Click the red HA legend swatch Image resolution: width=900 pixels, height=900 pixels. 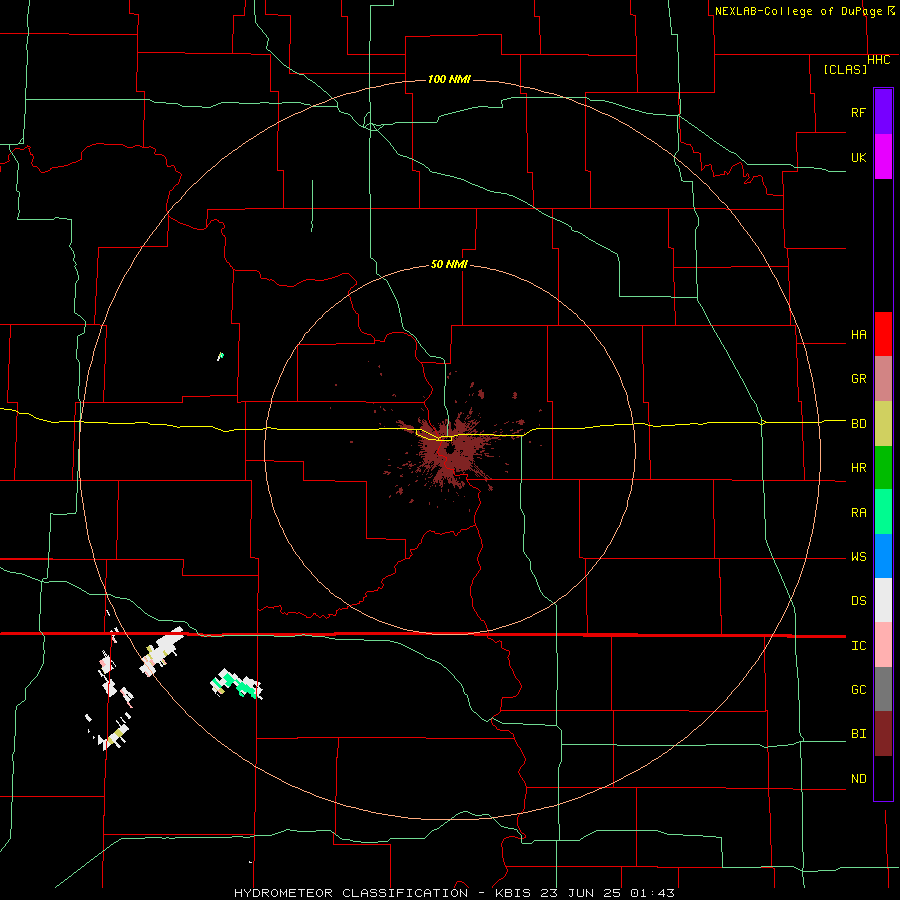coord(883,334)
